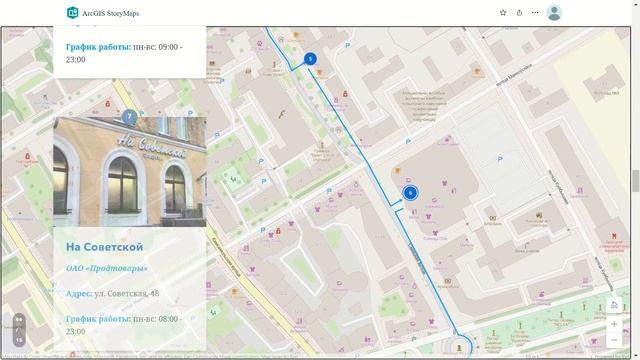Open the share story icon

click(x=519, y=13)
